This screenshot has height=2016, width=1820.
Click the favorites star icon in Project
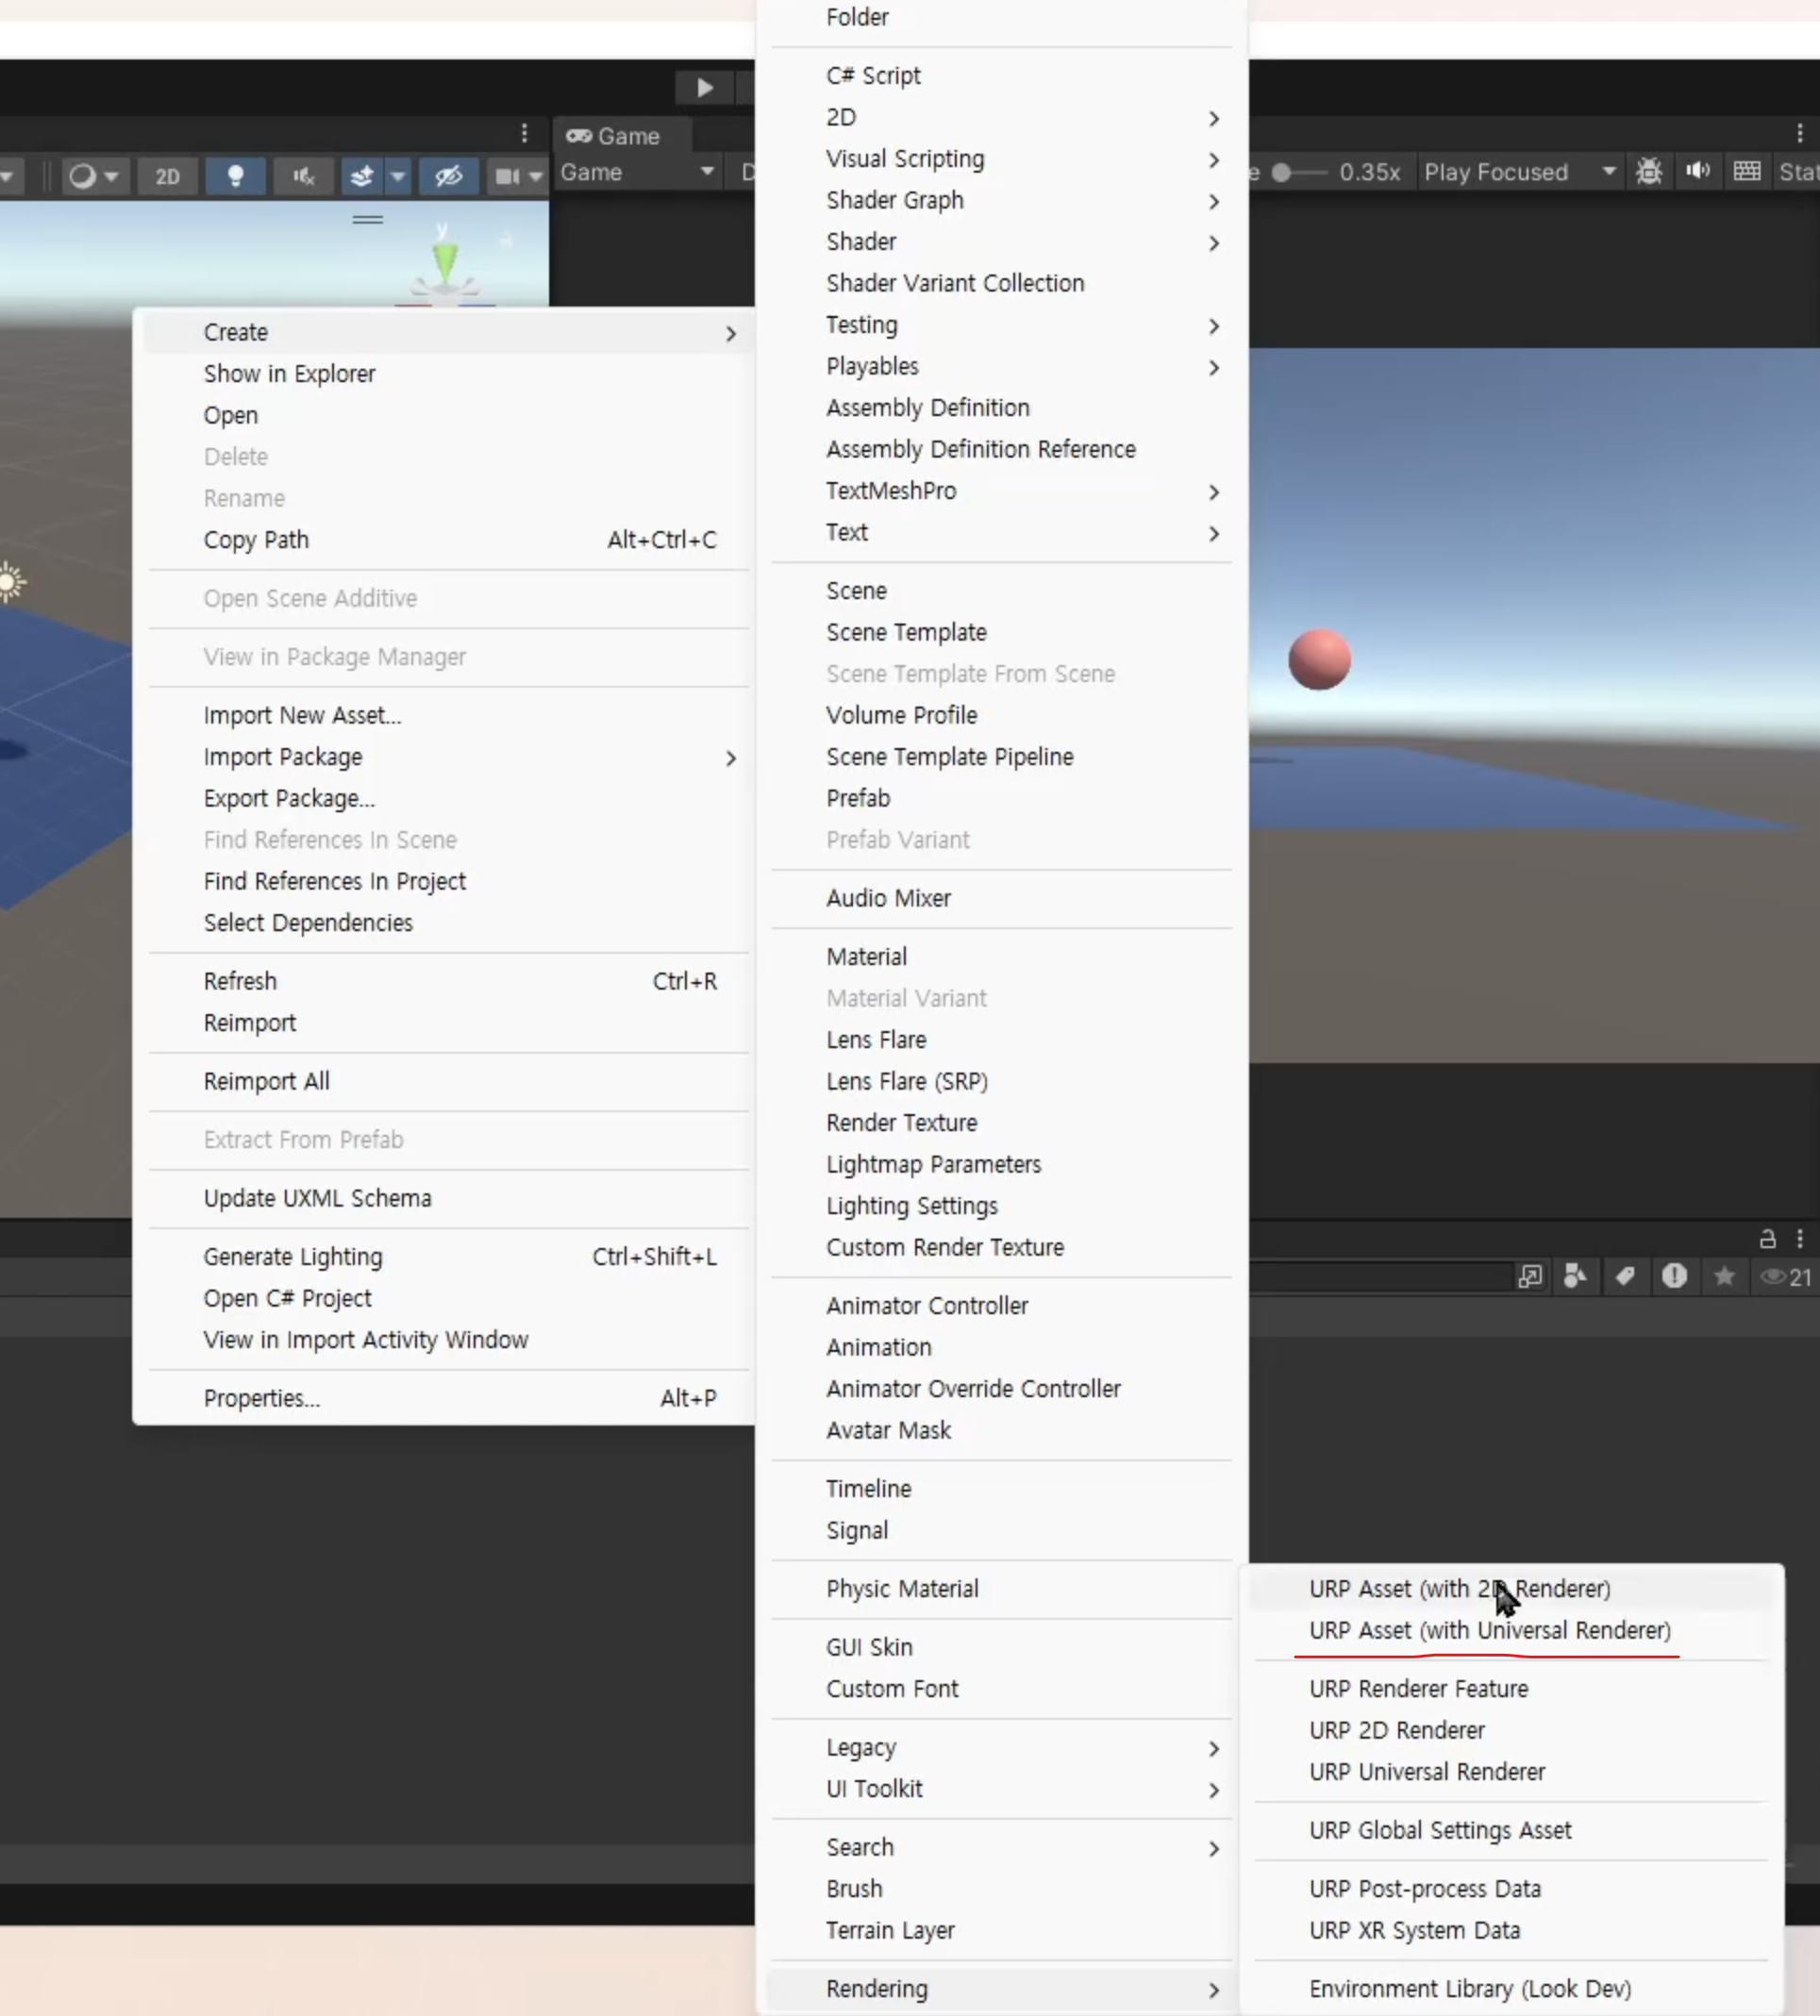(1724, 1276)
